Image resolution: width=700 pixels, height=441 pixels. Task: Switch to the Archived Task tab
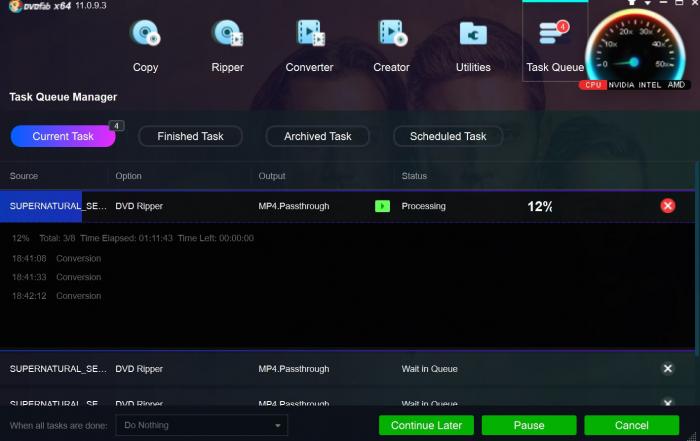(317, 136)
